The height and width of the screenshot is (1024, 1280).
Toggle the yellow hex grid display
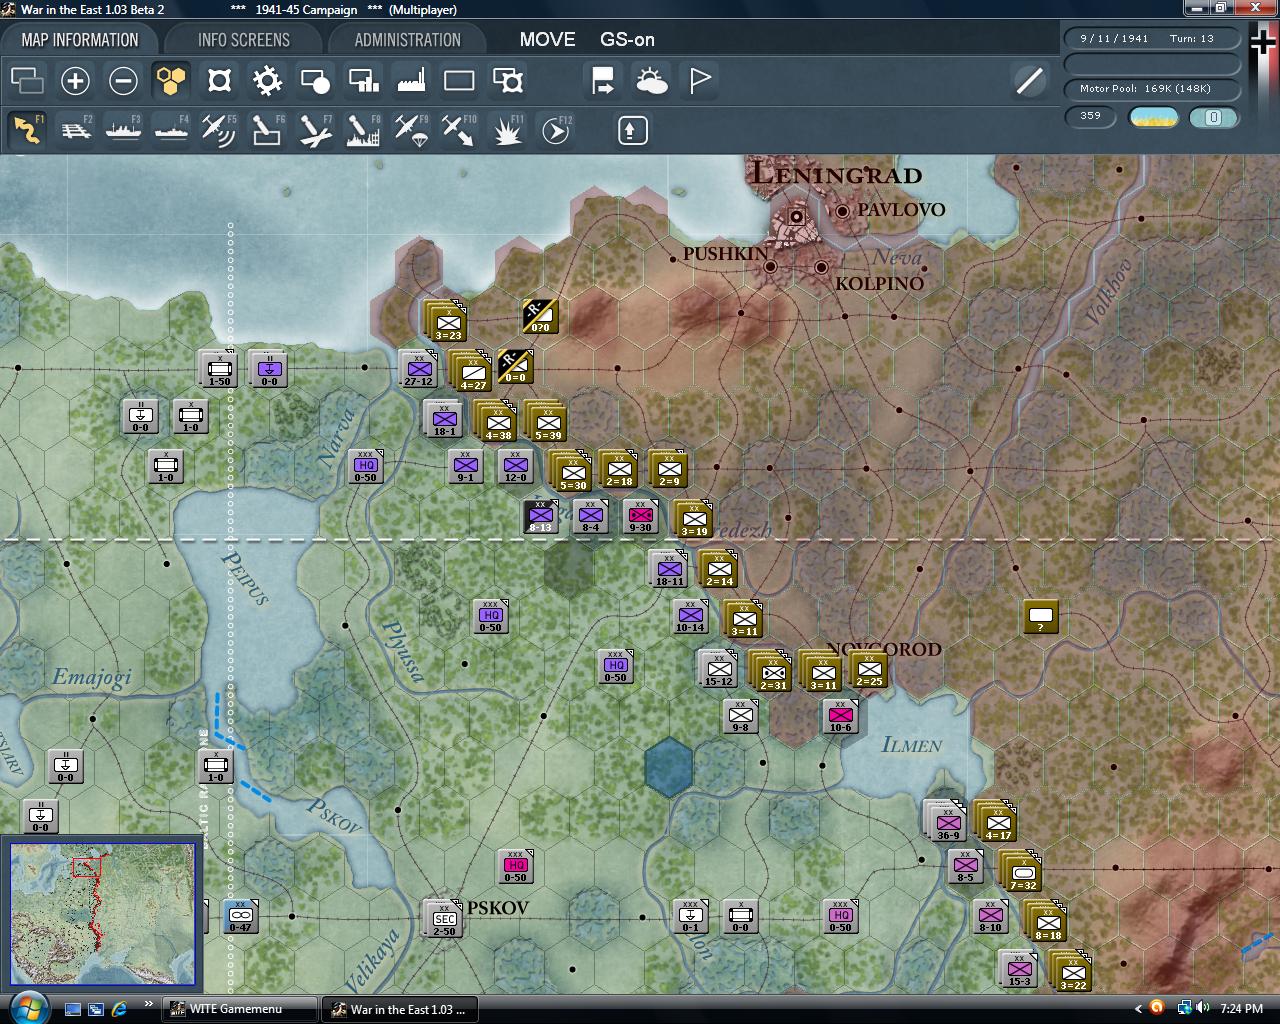pyautogui.click(x=171, y=81)
